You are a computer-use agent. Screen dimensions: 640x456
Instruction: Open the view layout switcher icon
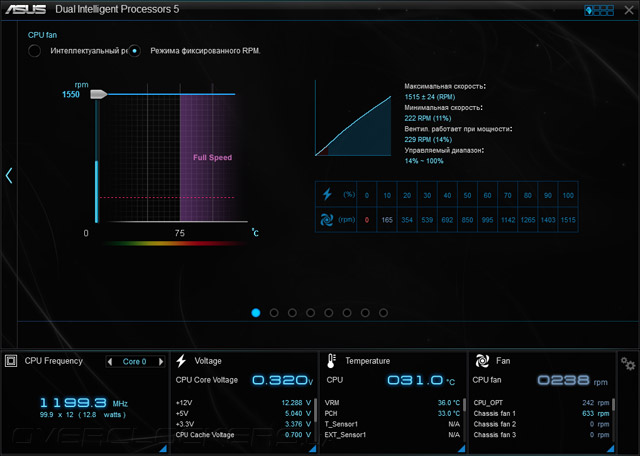click(599, 10)
